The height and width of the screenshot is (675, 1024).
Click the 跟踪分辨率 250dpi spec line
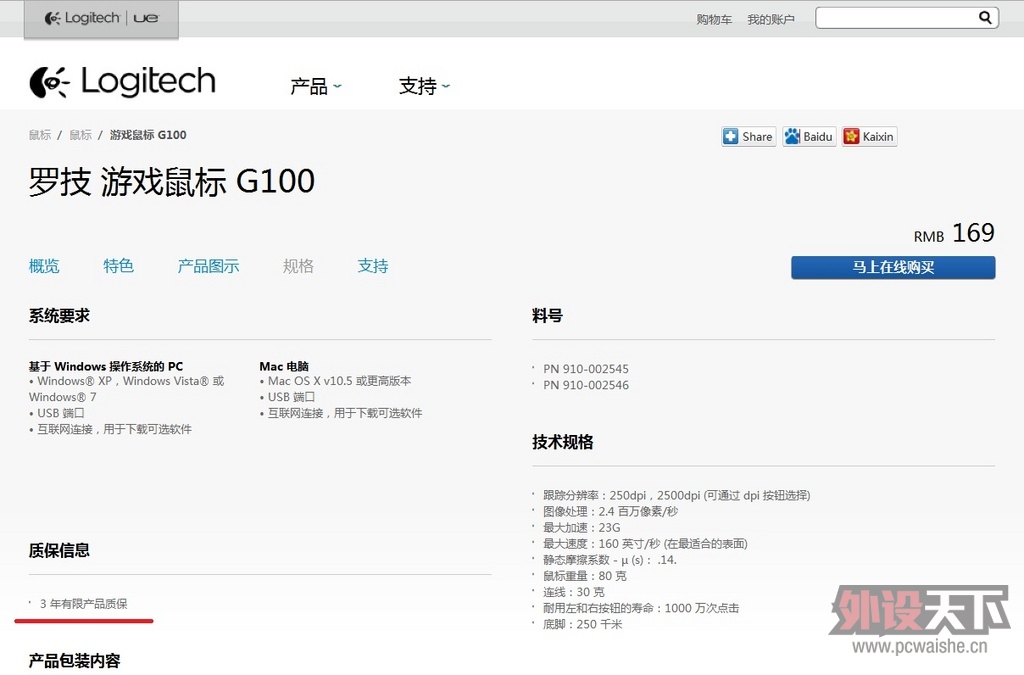(677, 495)
